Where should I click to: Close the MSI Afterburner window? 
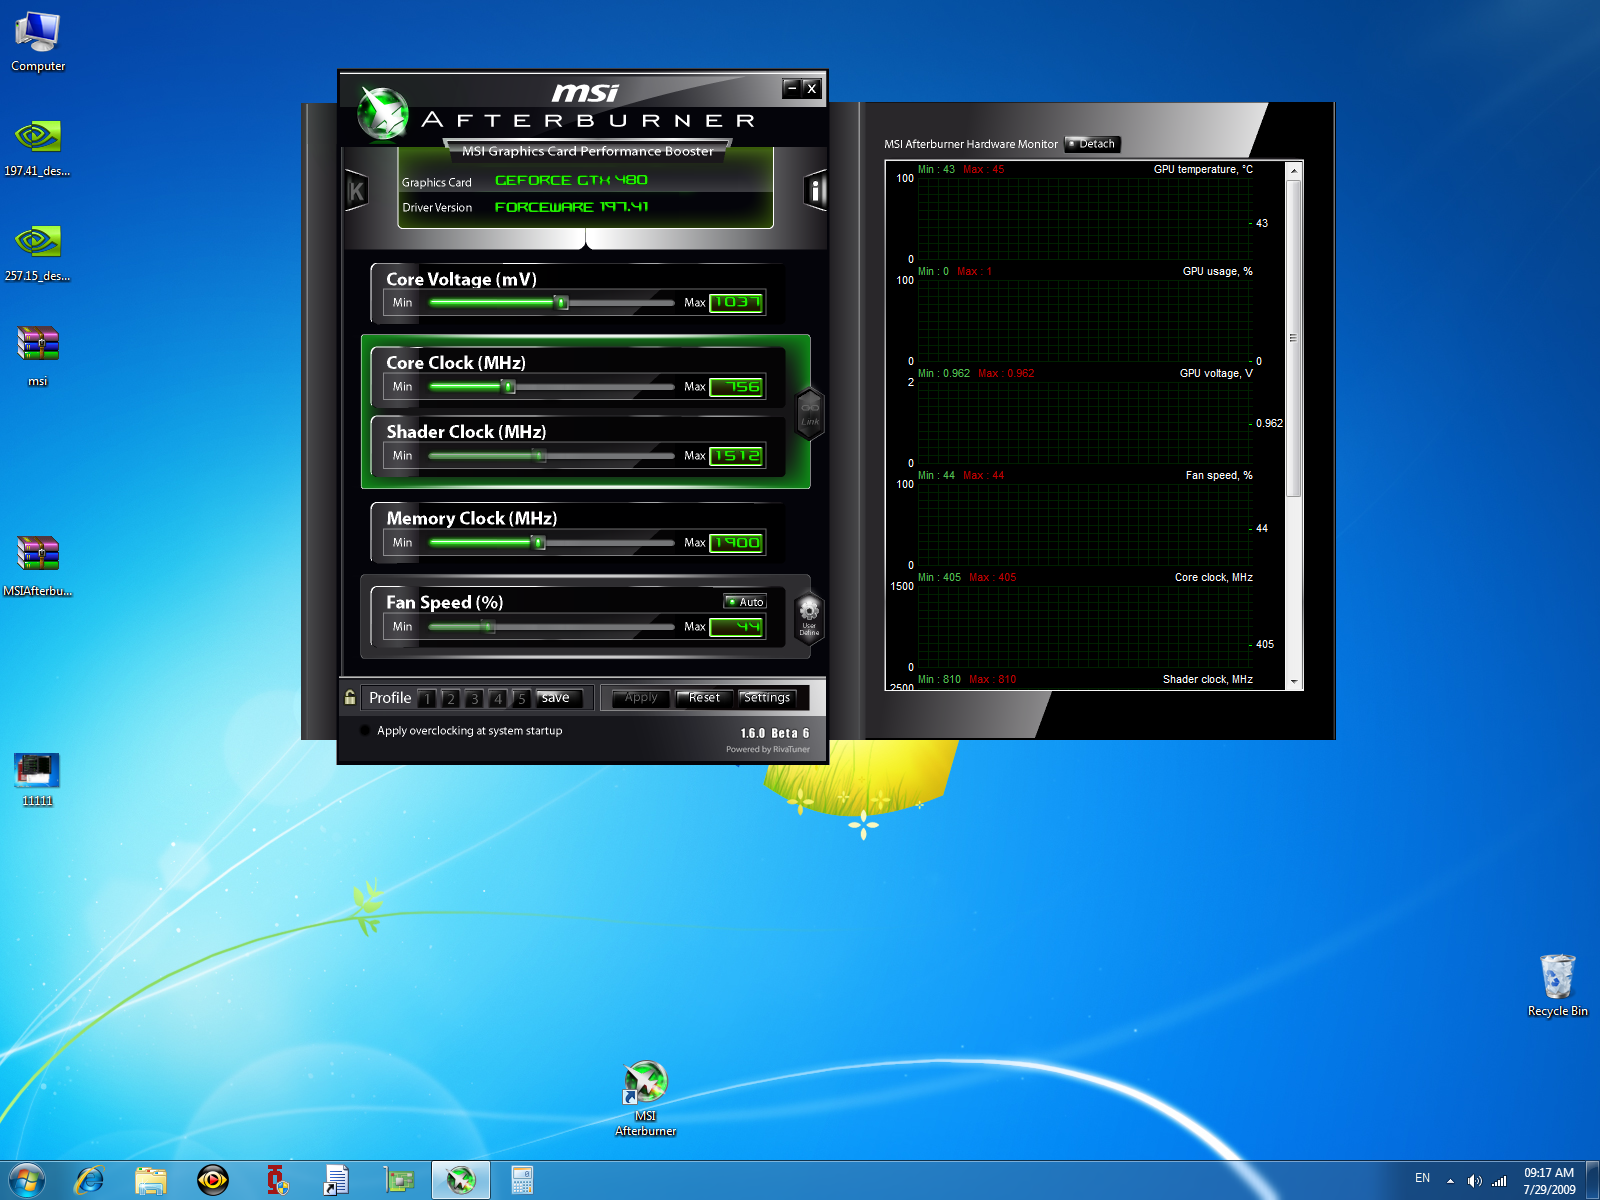(812, 88)
